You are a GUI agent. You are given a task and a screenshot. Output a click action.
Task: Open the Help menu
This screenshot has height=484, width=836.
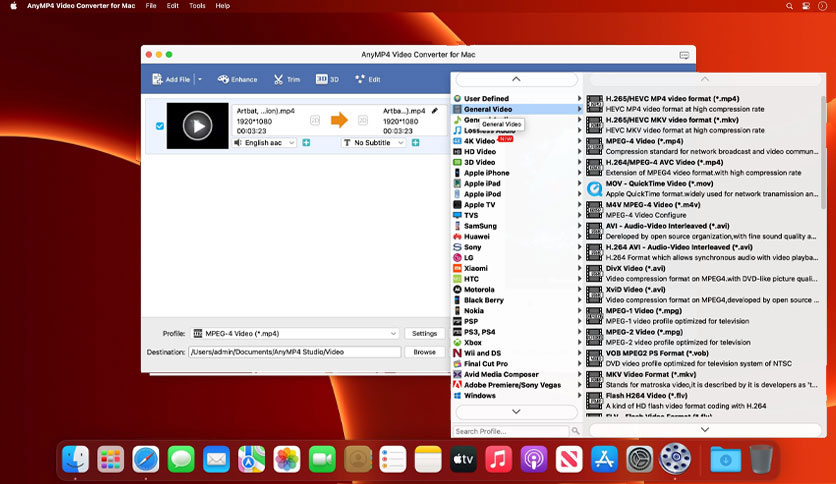[222, 6]
